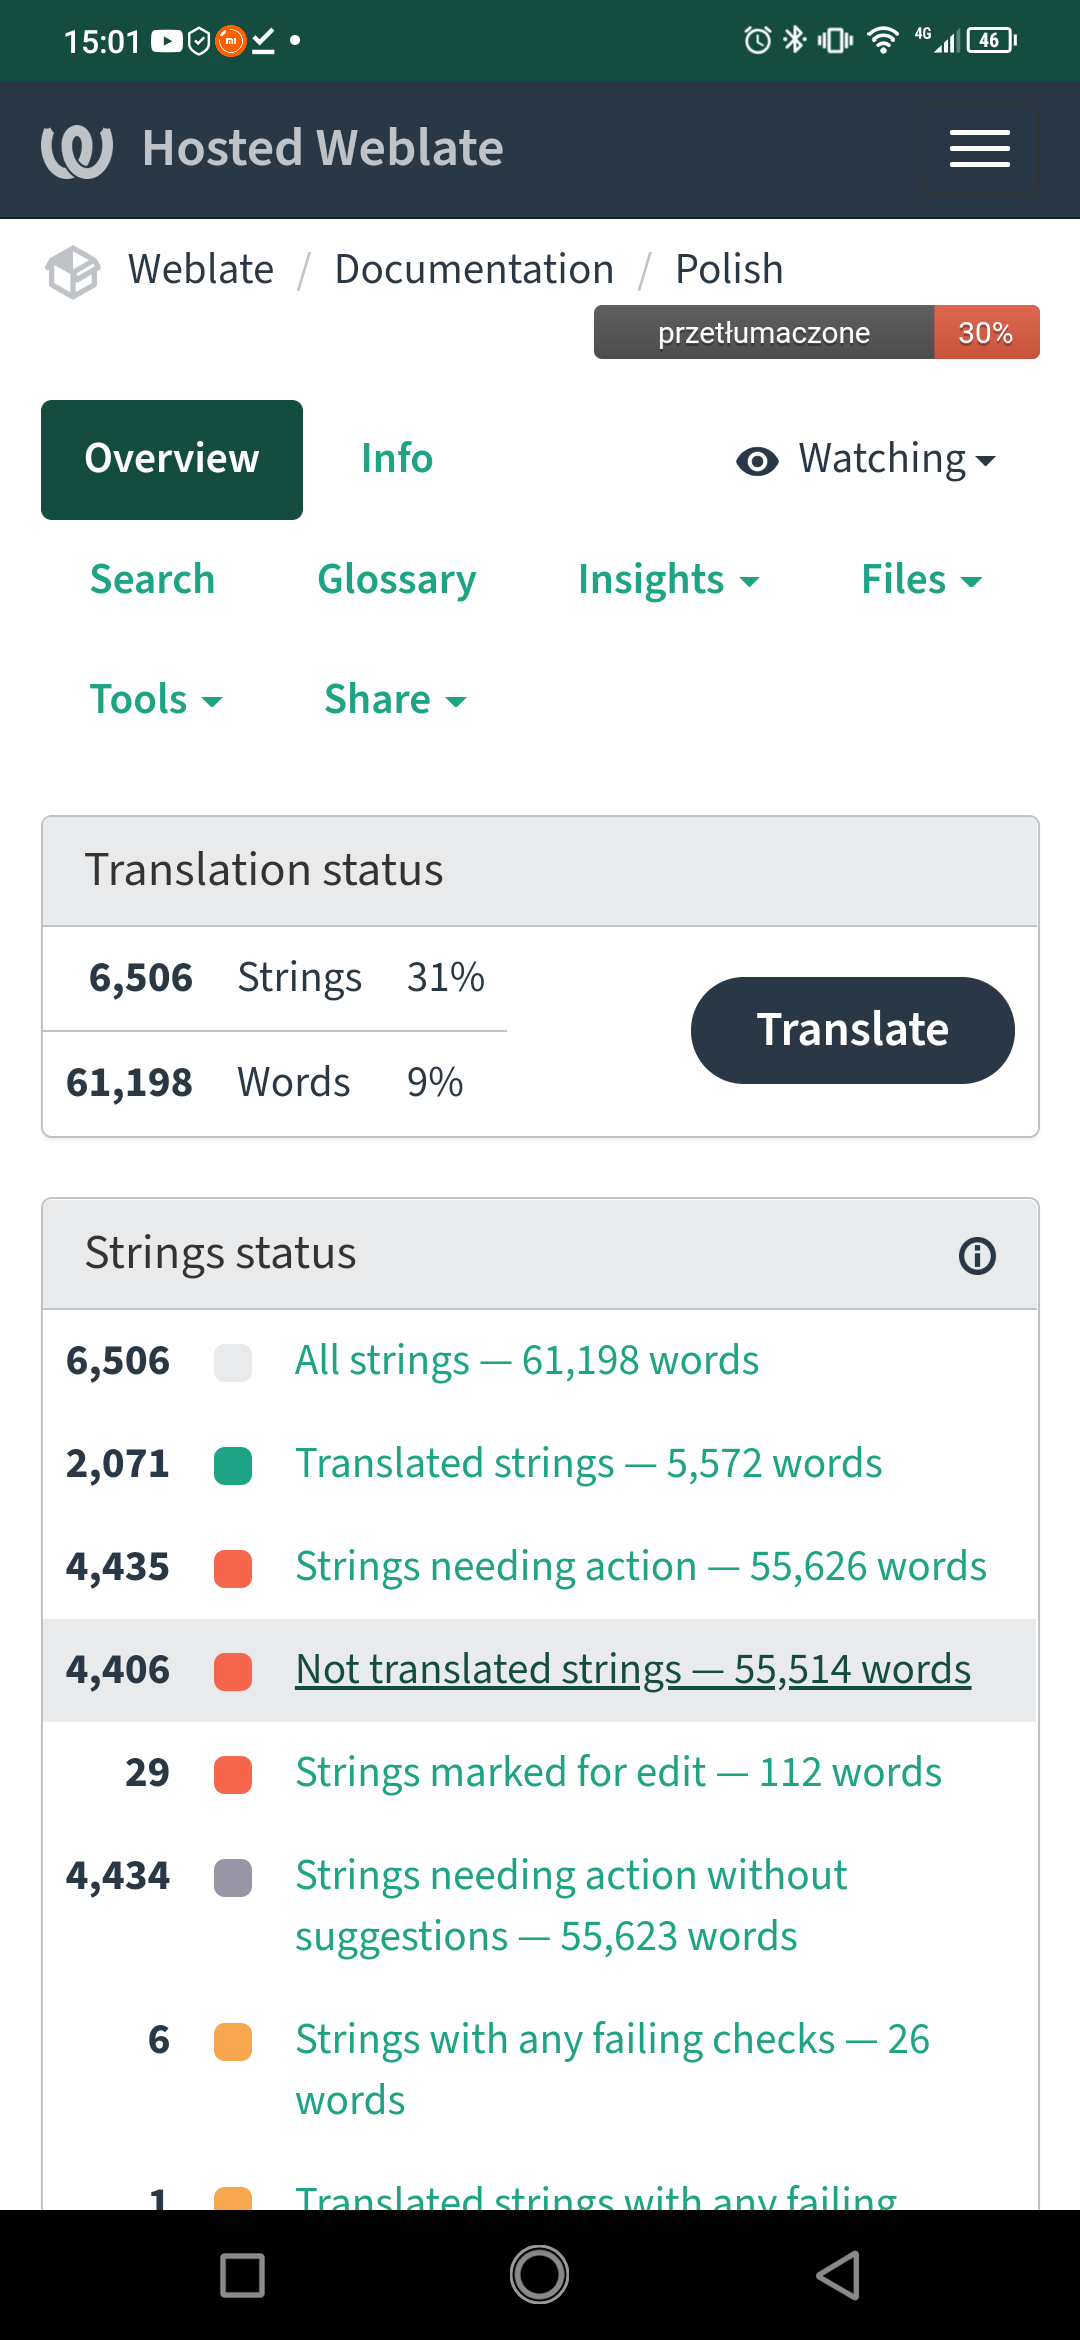Screen dimensions: 1080x2340
Task: Tap the Bluetooth icon in status bar
Action: (x=794, y=40)
